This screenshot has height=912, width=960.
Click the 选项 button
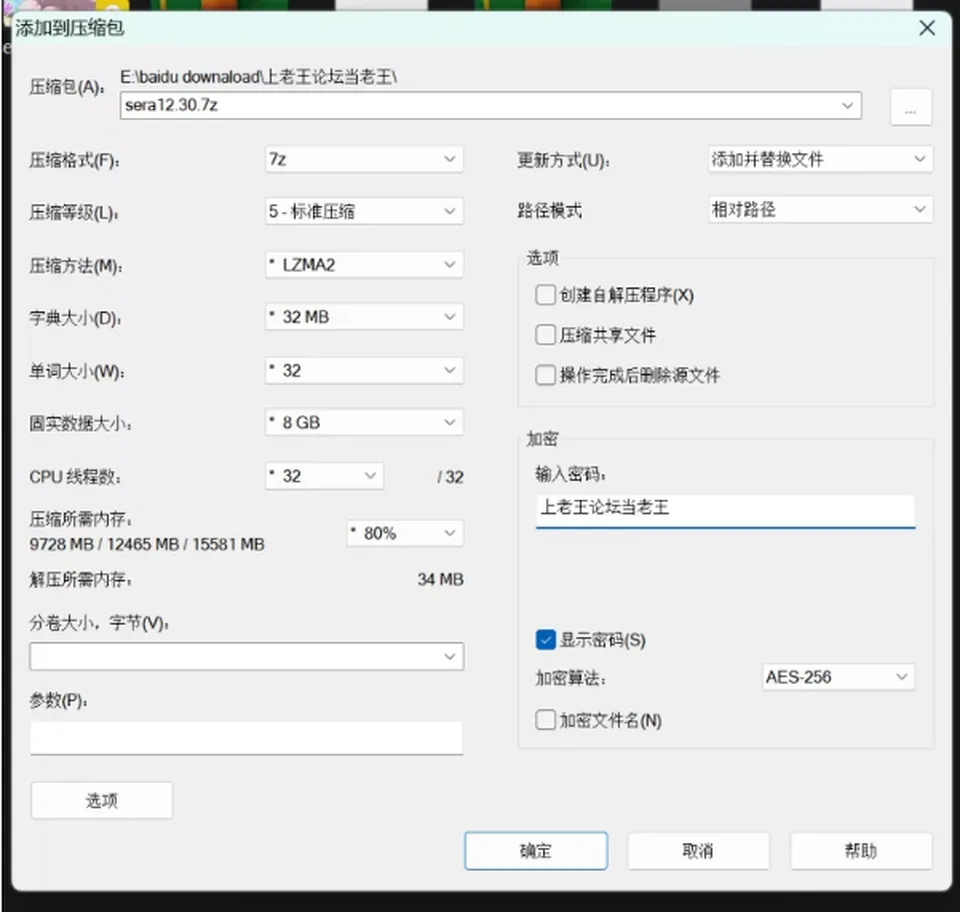(102, 800)
